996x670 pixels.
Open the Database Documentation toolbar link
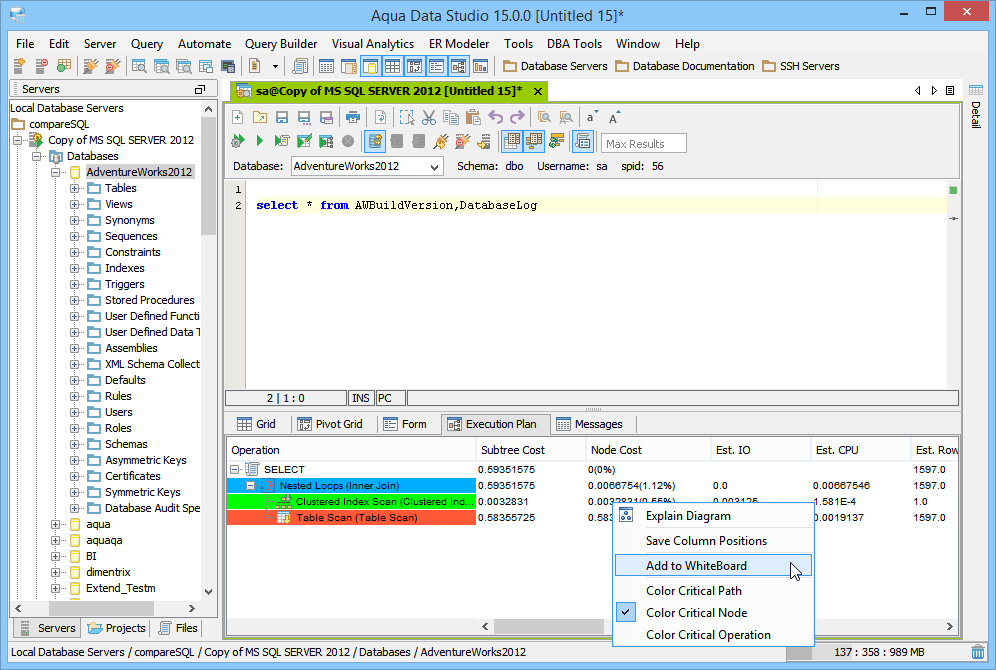(685, 66)
